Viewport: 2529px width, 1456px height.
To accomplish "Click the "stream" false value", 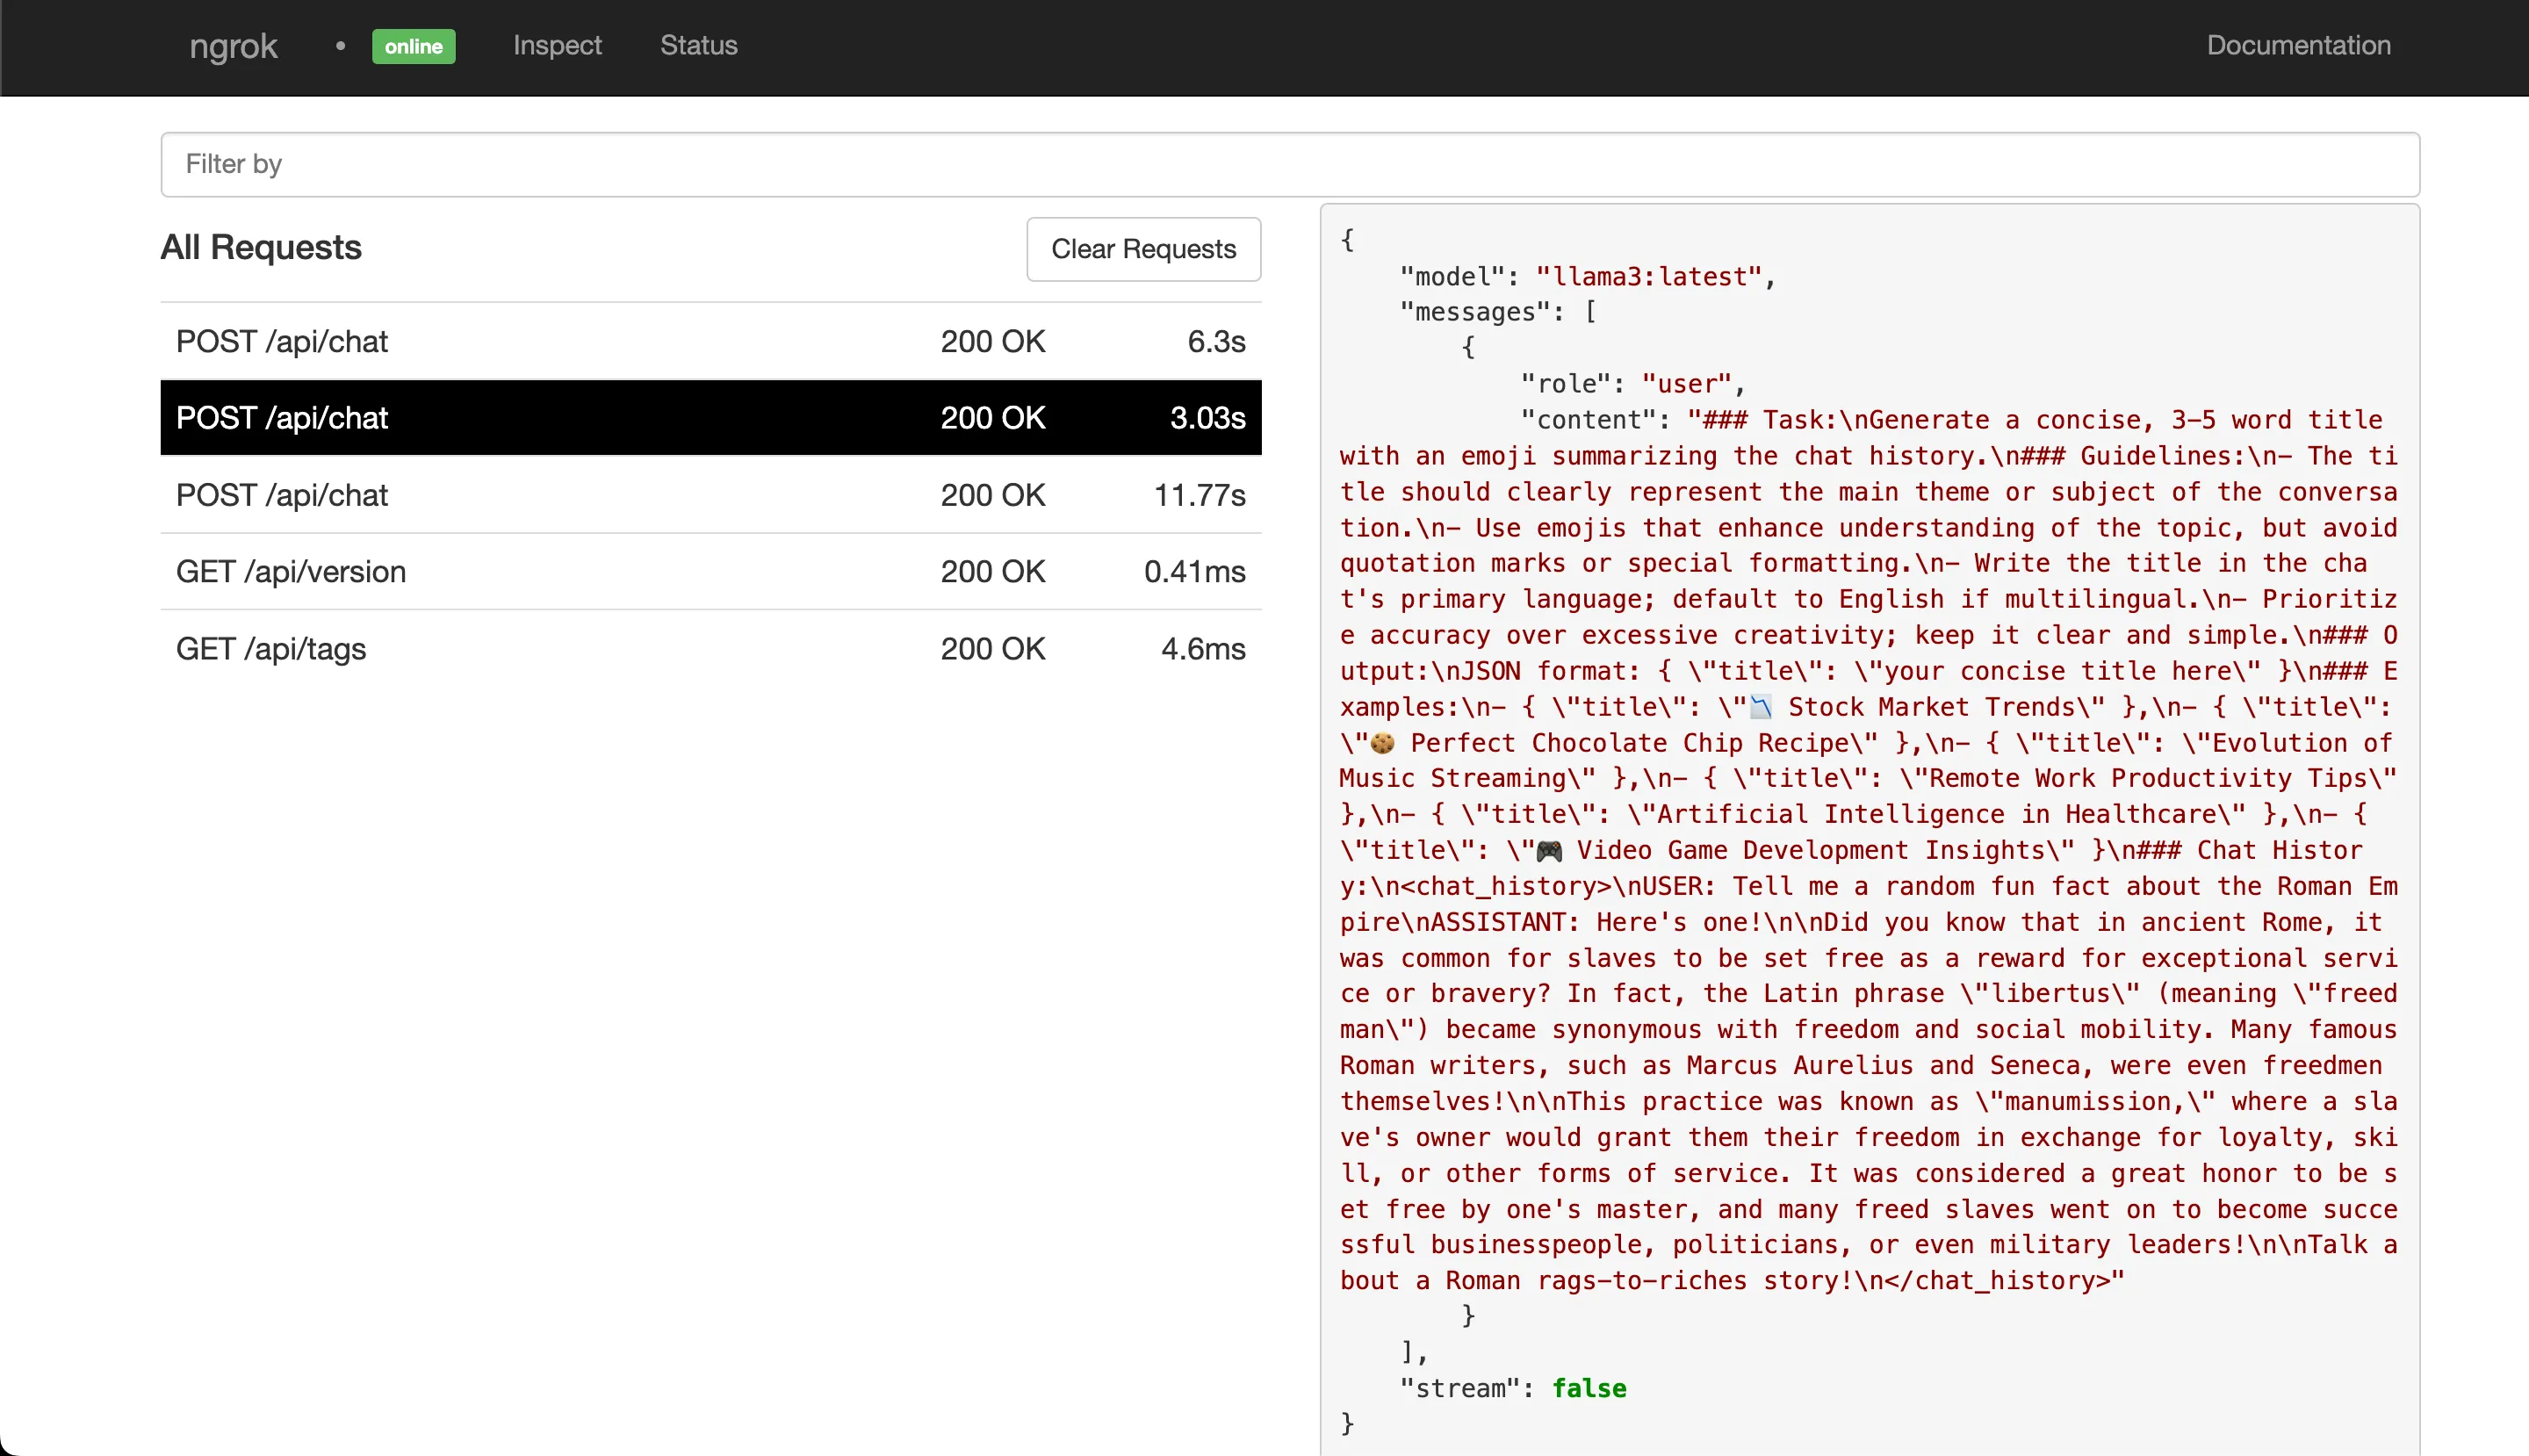I will tap(1589, 1388).
